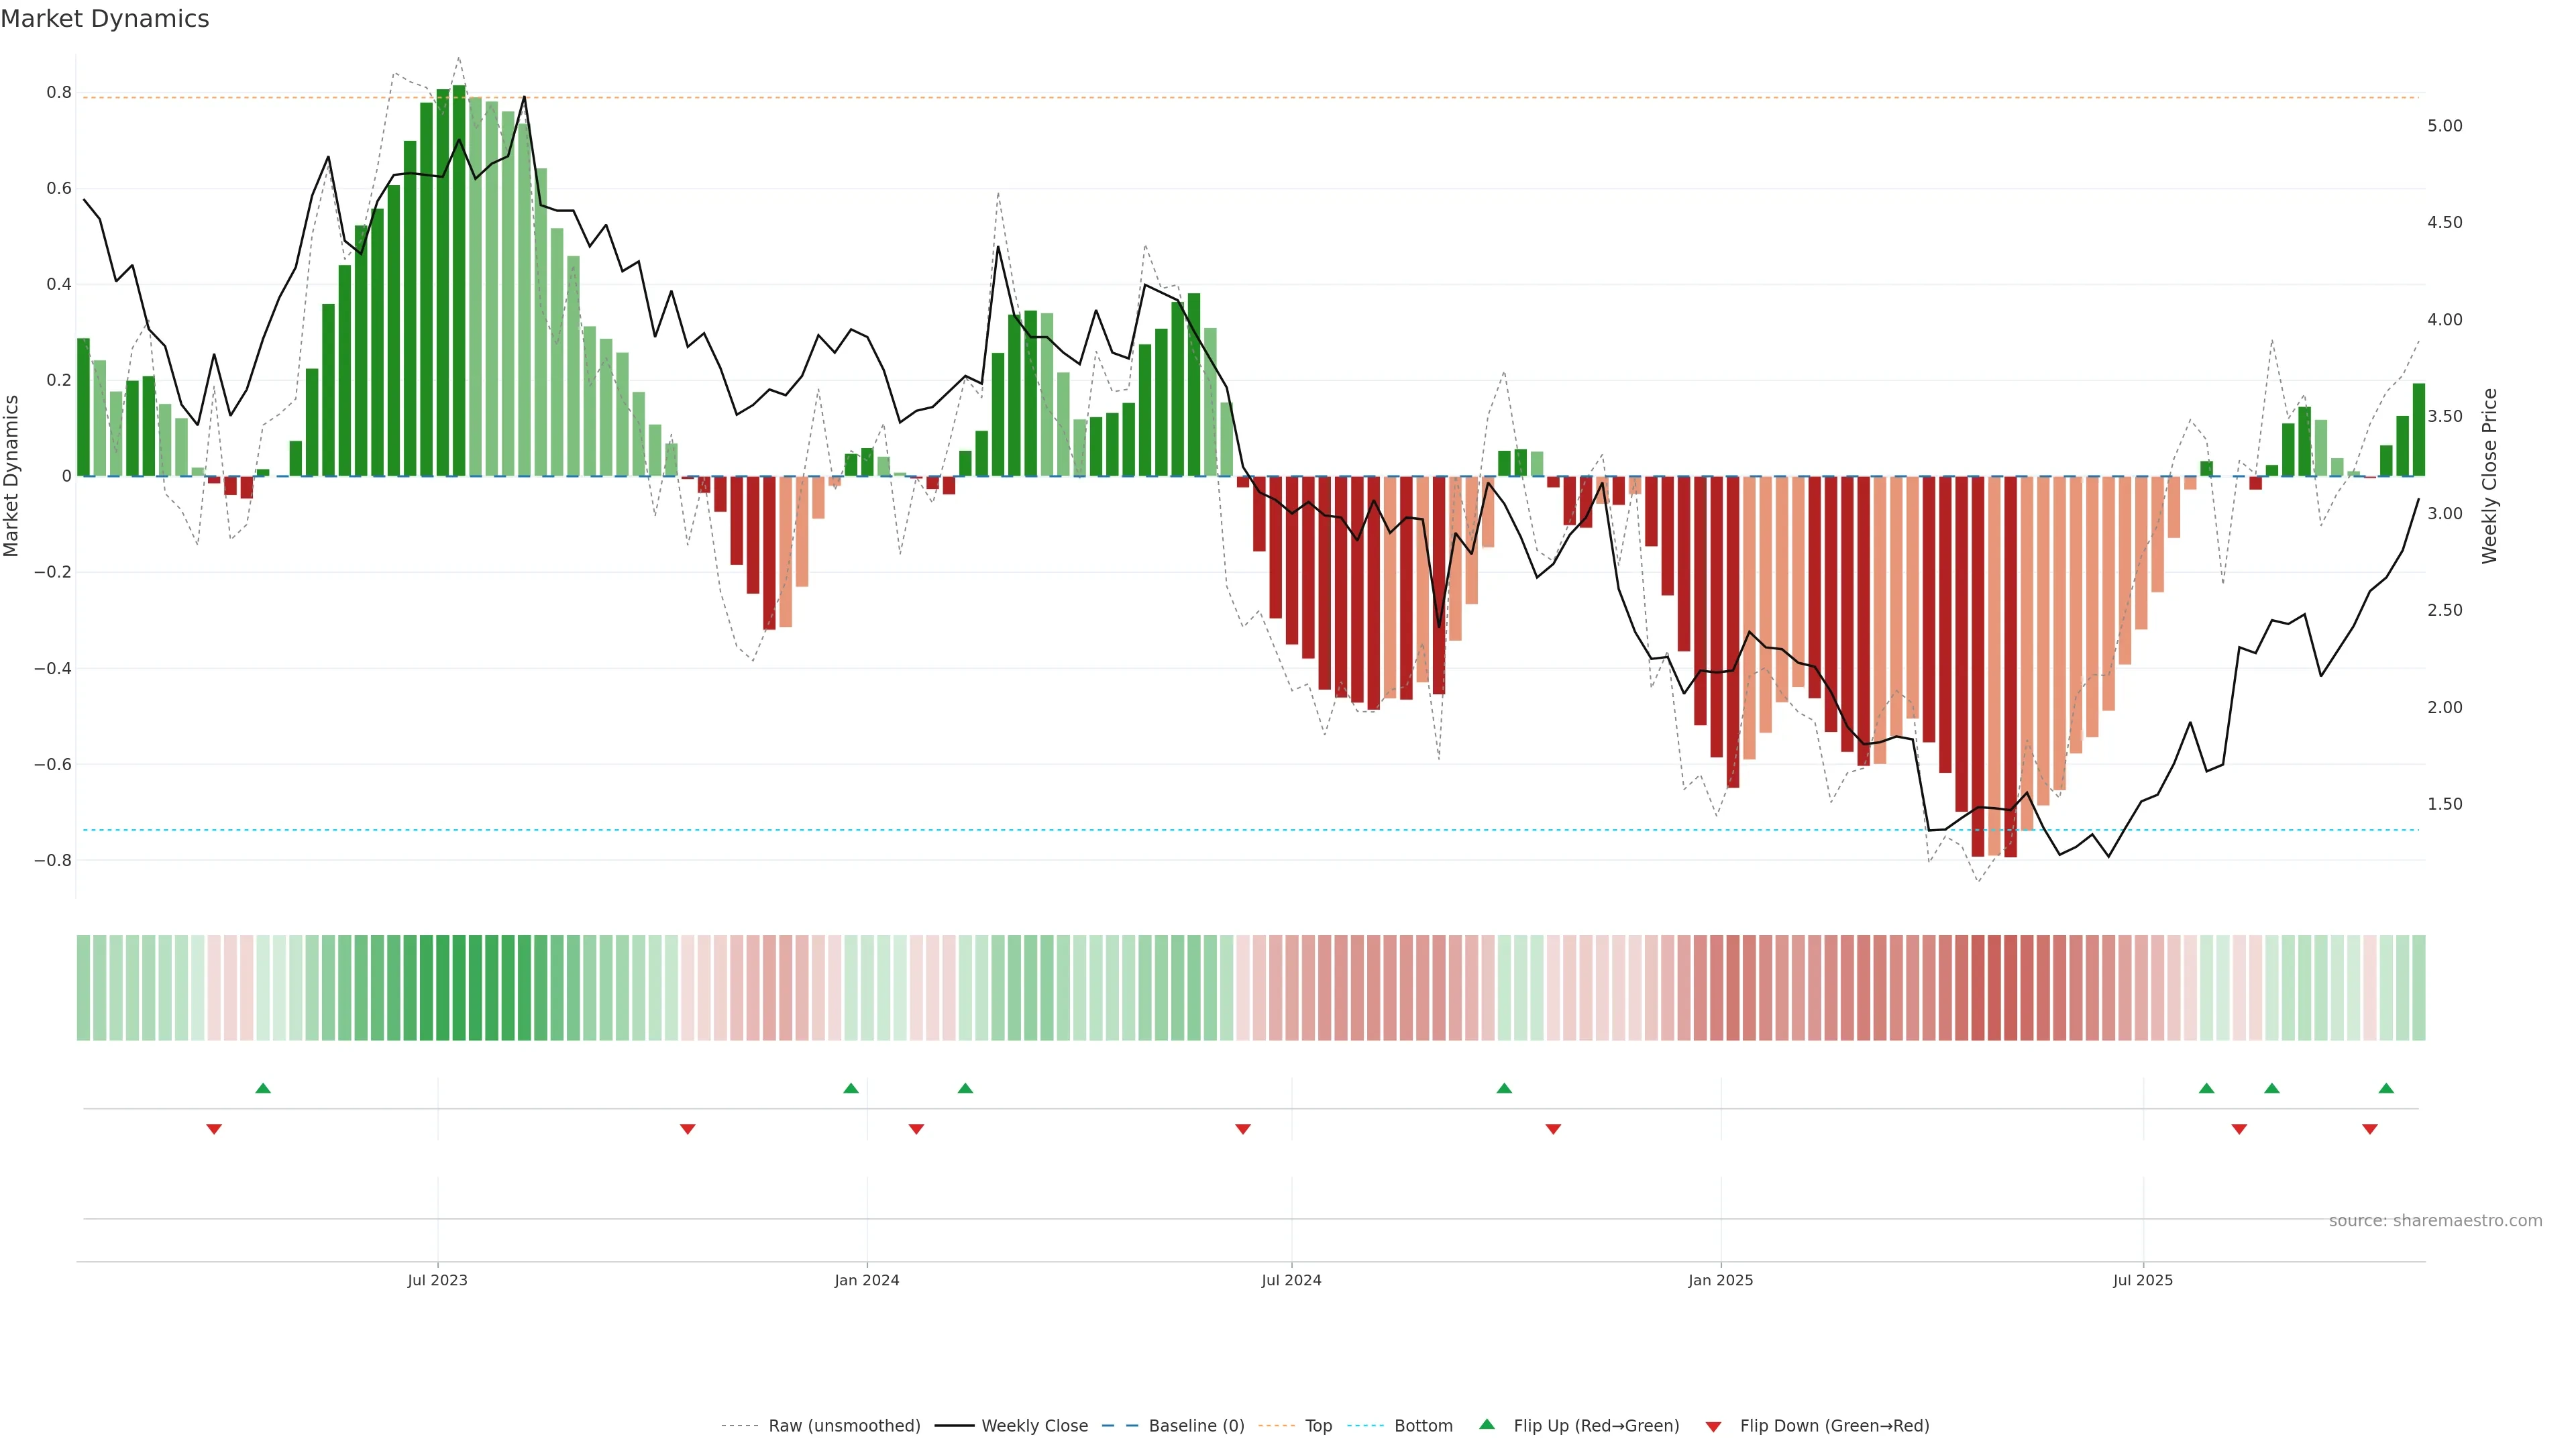Toggle the Baseline (0) legend entry
The height and width of the screenshot is (1449, 2576).
1196,1426
